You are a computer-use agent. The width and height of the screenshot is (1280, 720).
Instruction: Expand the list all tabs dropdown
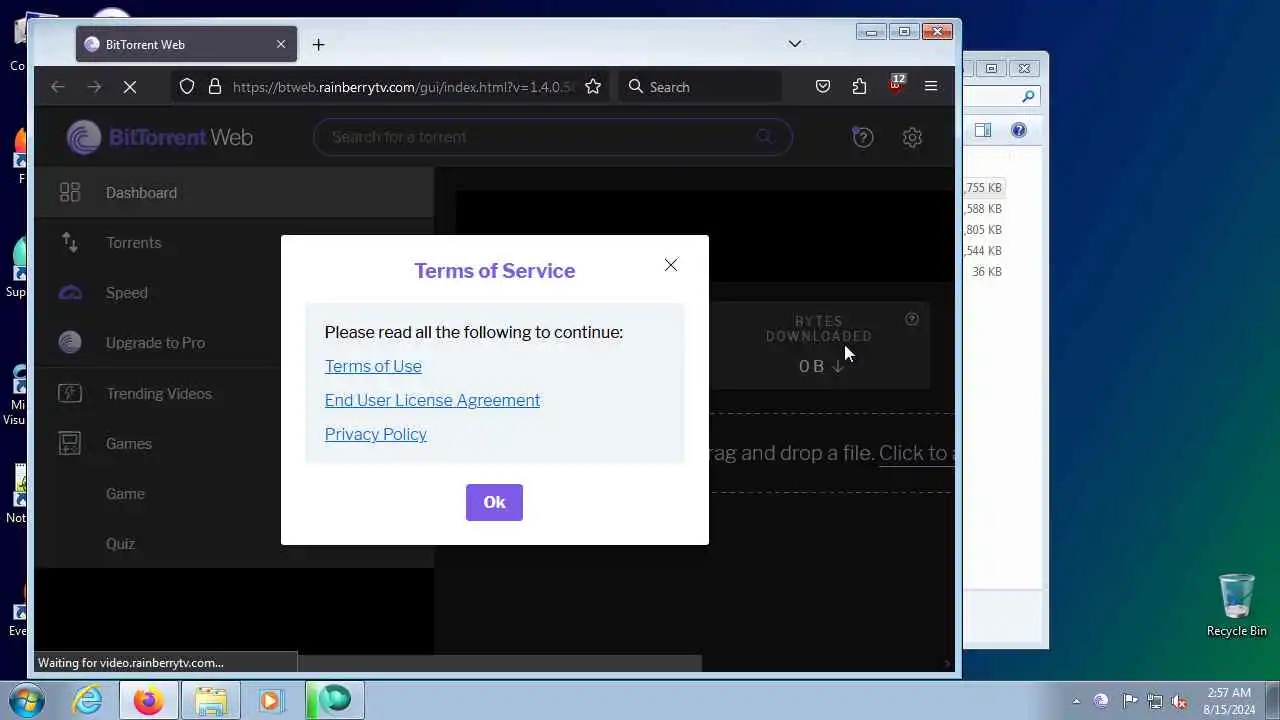[795, 44]
